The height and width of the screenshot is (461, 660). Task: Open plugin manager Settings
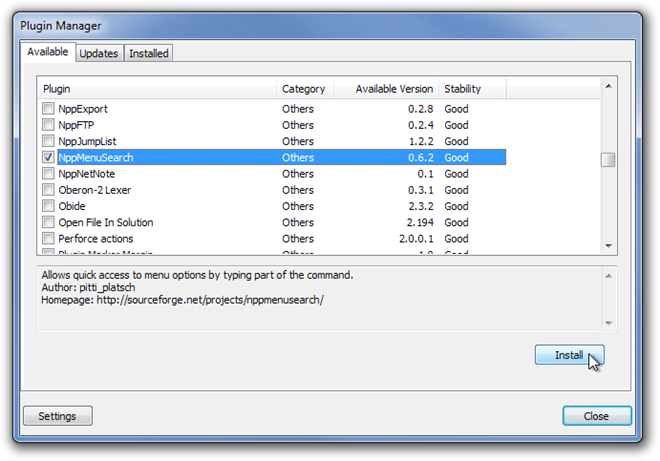tap(57, 416)
